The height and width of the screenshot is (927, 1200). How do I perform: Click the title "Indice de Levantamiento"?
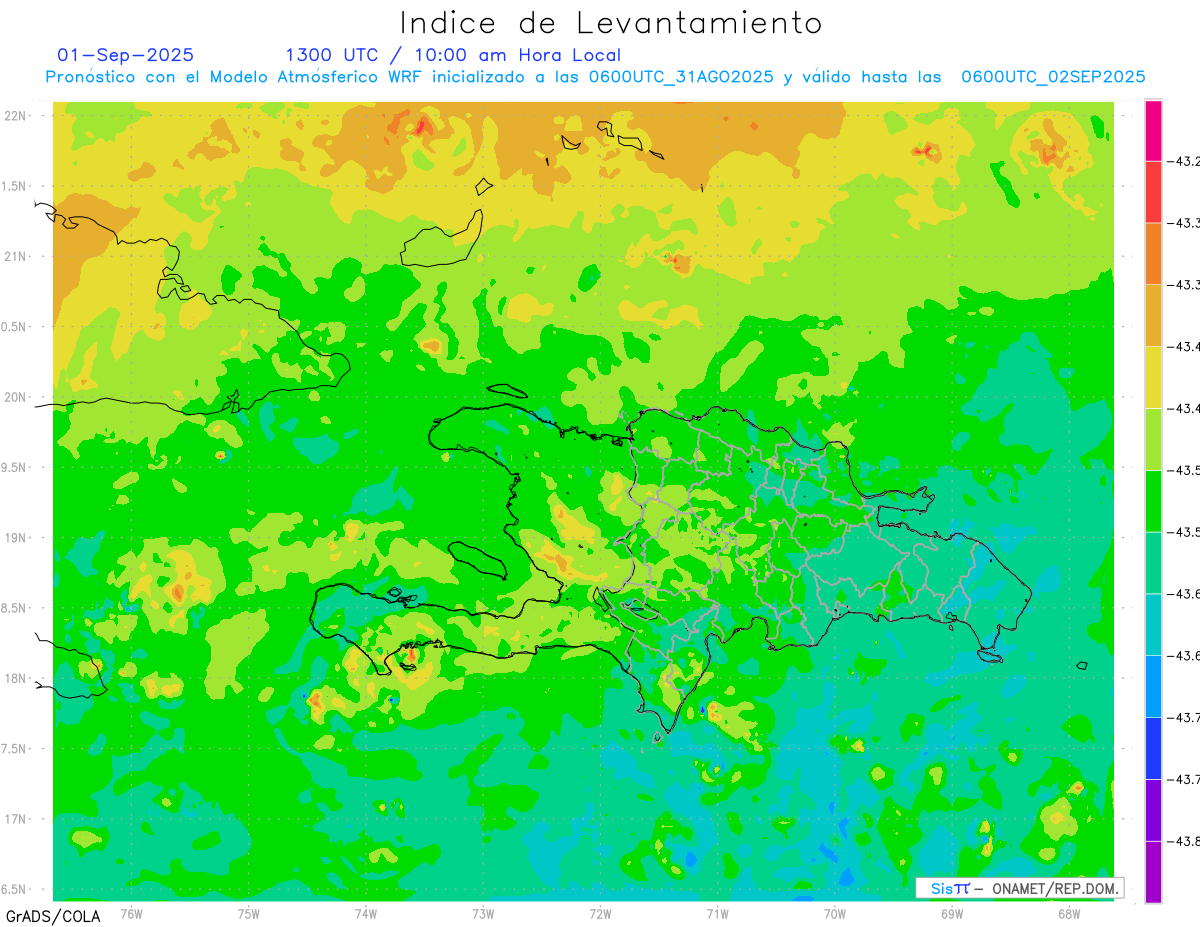(x=611, y=23)
